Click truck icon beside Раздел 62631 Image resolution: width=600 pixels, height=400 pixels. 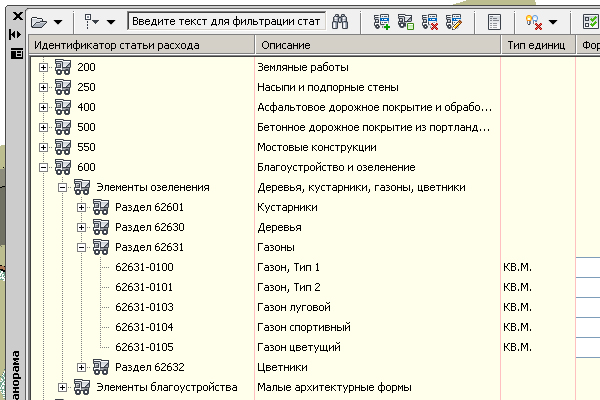101,247
